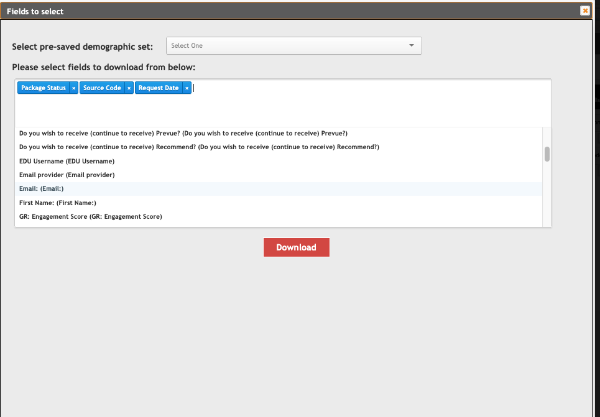Select the Package Status tag label
This screenshot has width=600, height=417.
click(x=43, y=88)
